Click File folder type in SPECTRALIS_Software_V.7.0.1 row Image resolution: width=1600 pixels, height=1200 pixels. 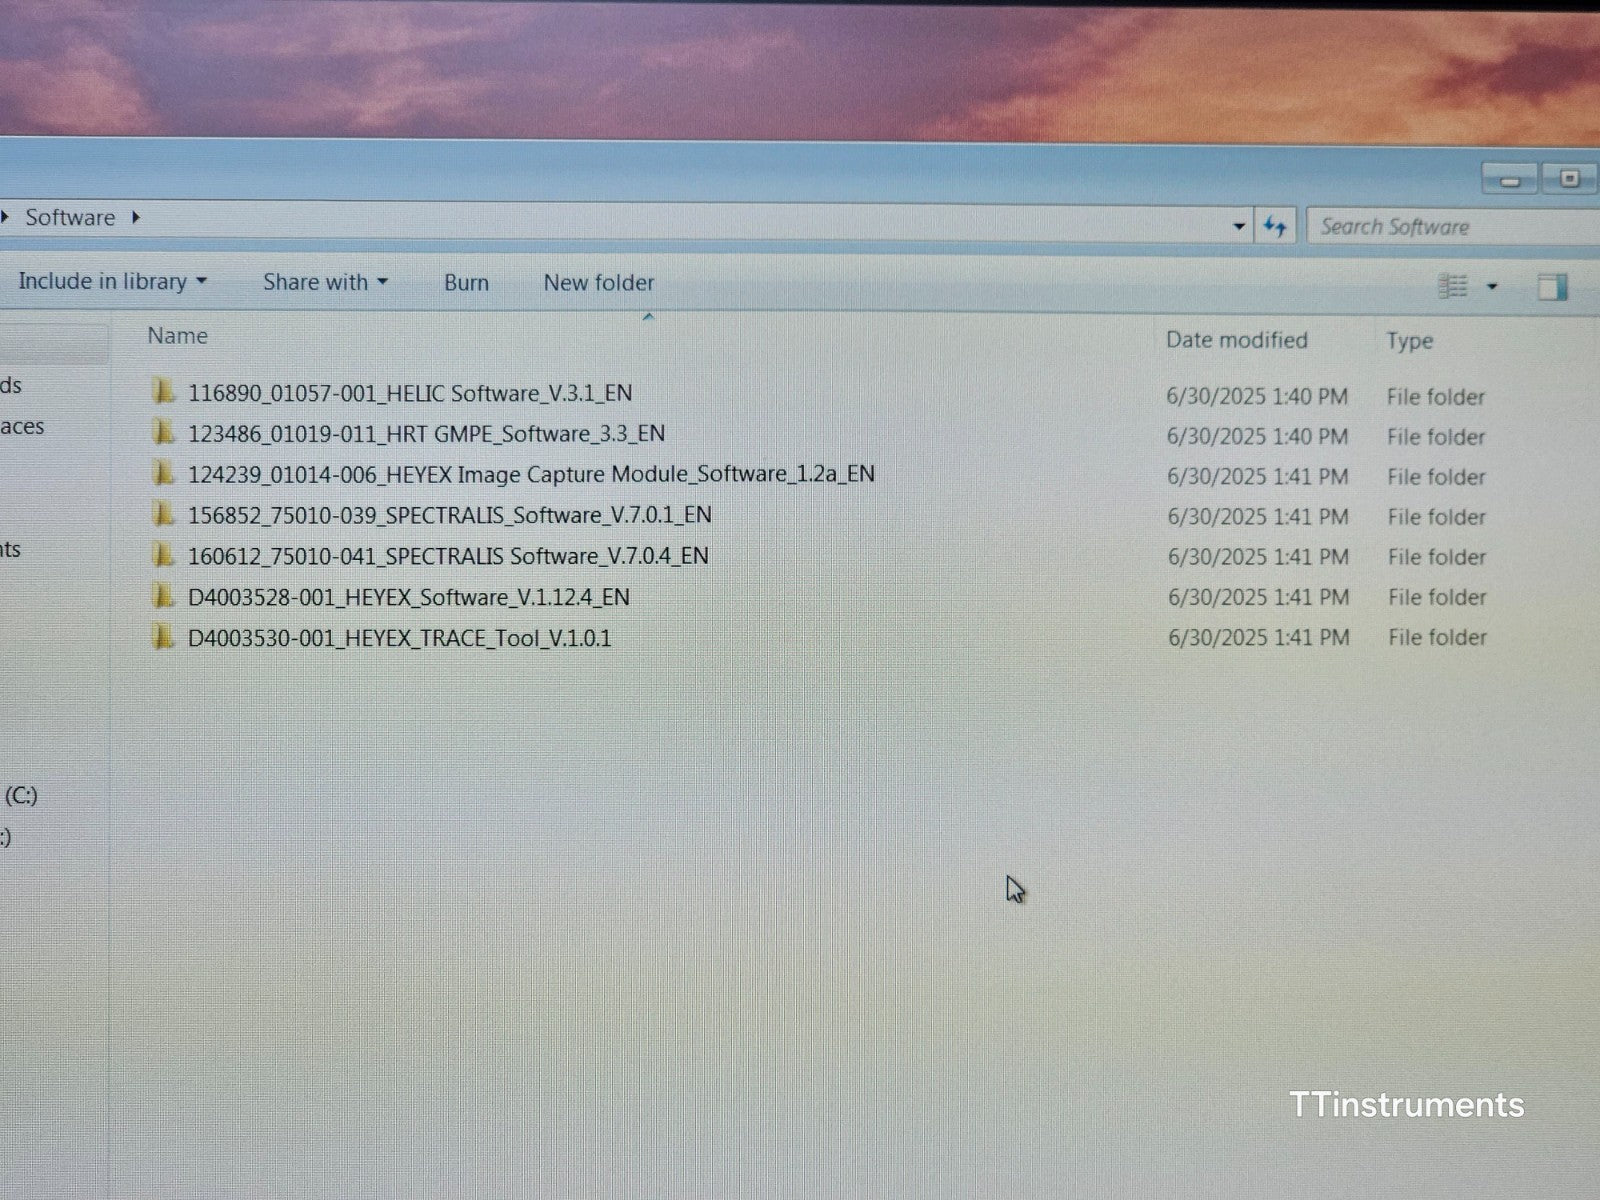pyautogui.click(x=1436, y=517)
